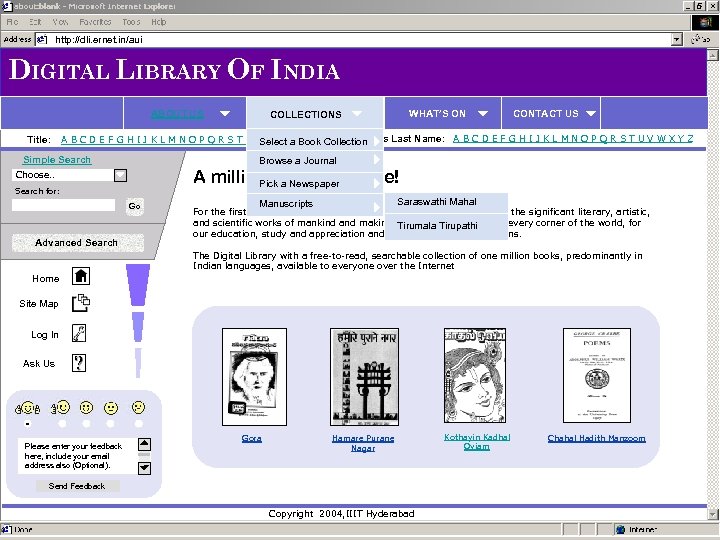Click the Internet zone globe in status bar

pos(621,529)
